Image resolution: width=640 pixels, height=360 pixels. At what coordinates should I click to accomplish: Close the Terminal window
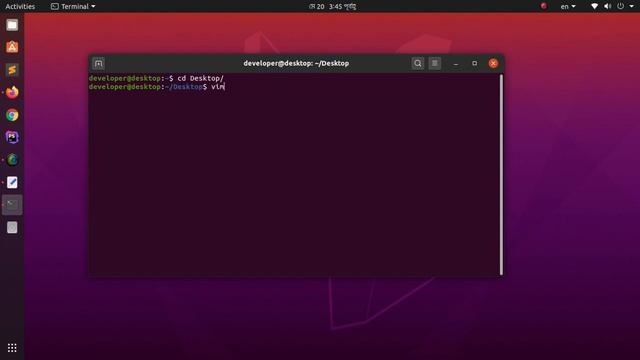pyautogui.click(x=493, y=63)
